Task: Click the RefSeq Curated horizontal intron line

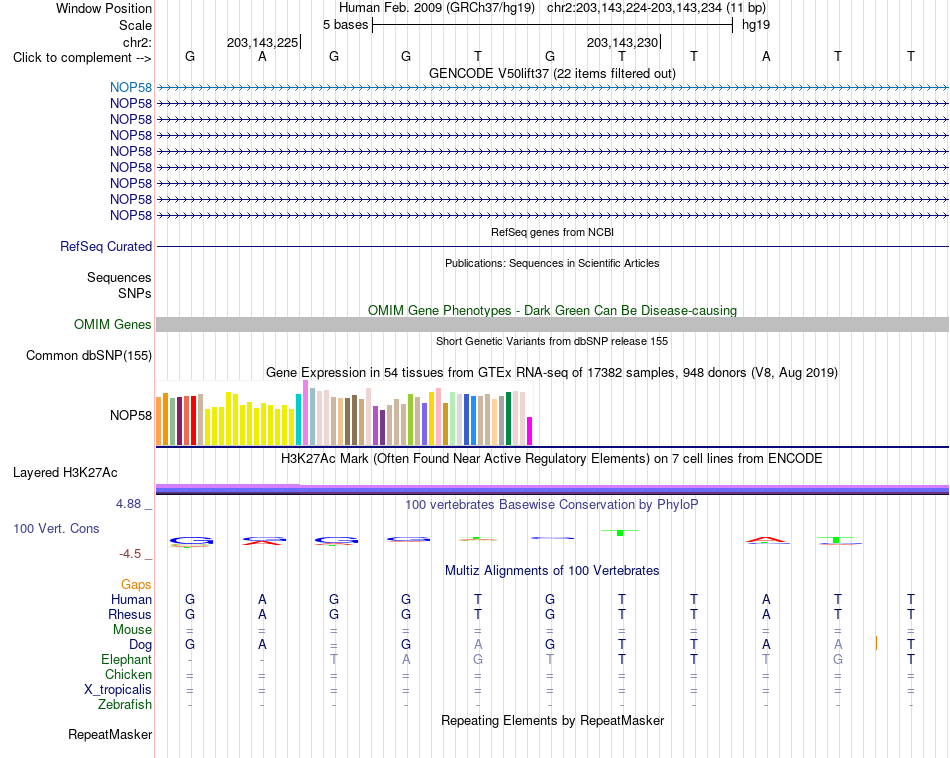Action: coord(552,247)
